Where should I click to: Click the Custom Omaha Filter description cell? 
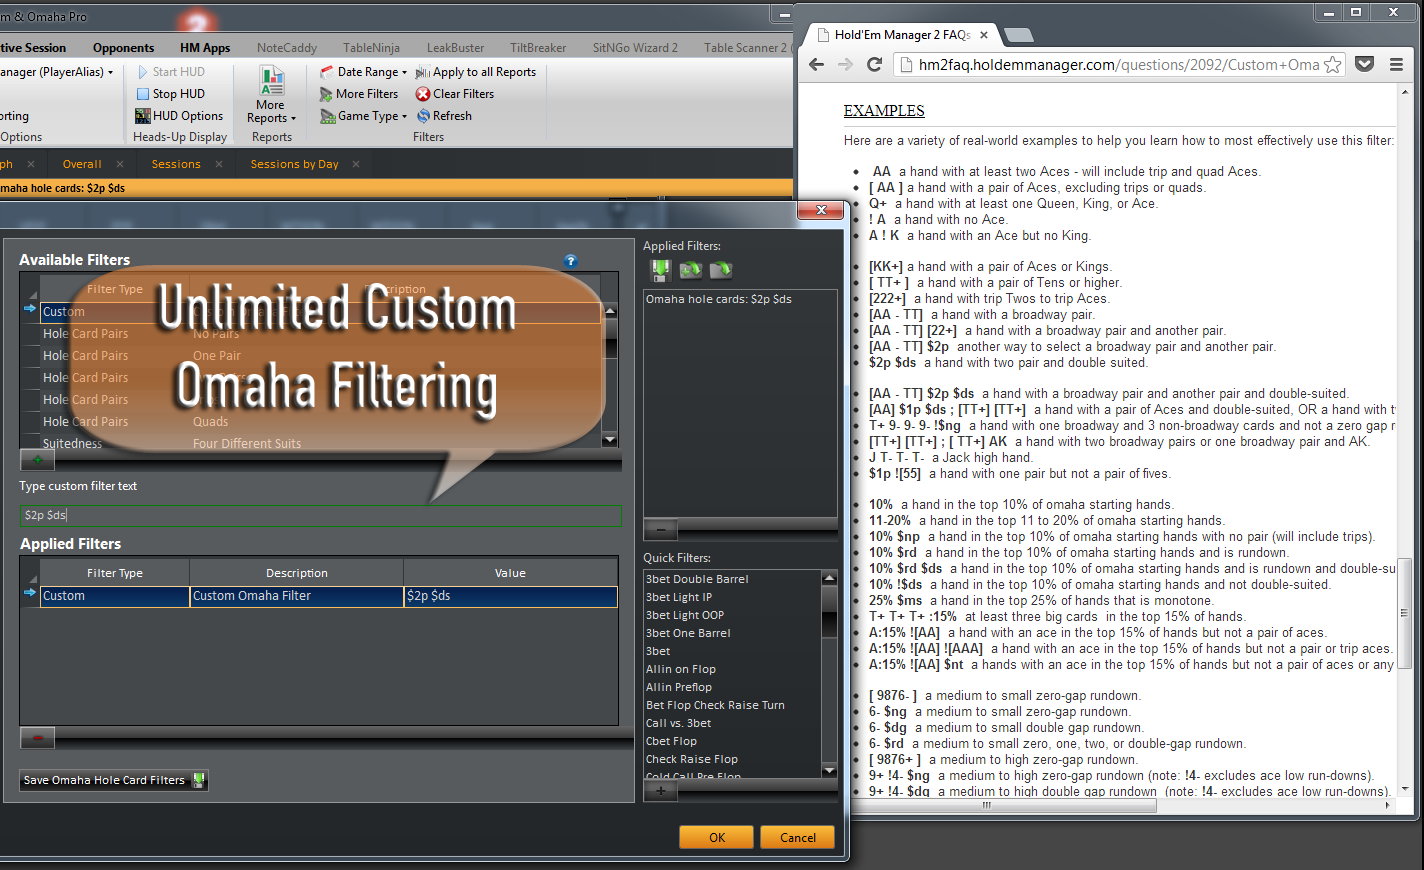click(296, 596)
